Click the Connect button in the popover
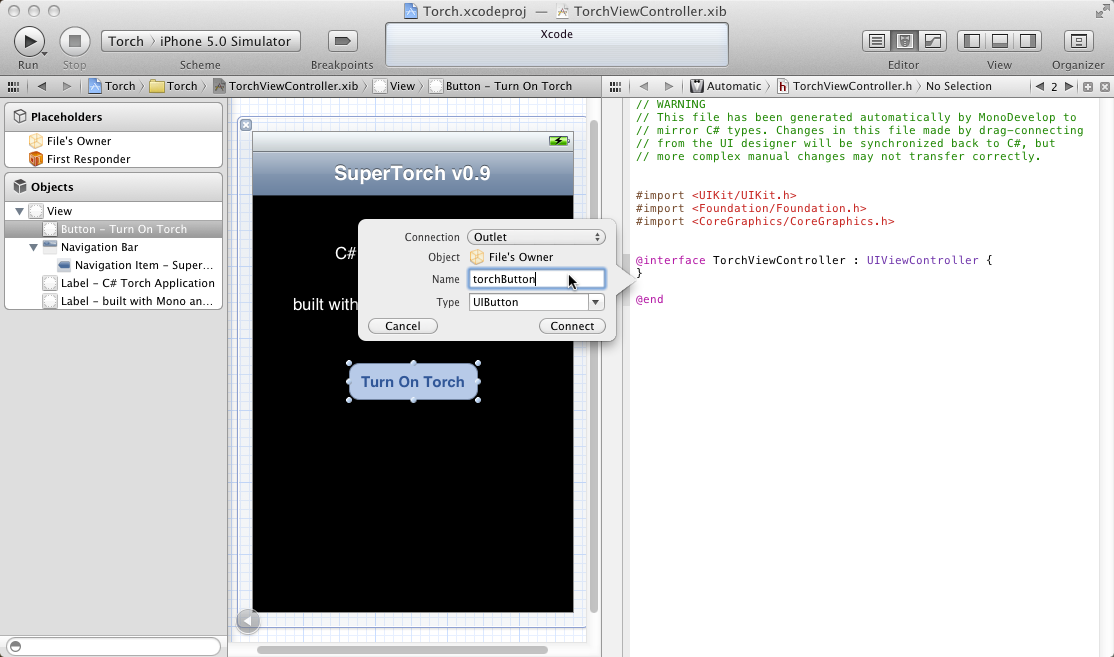 (572, 326)
